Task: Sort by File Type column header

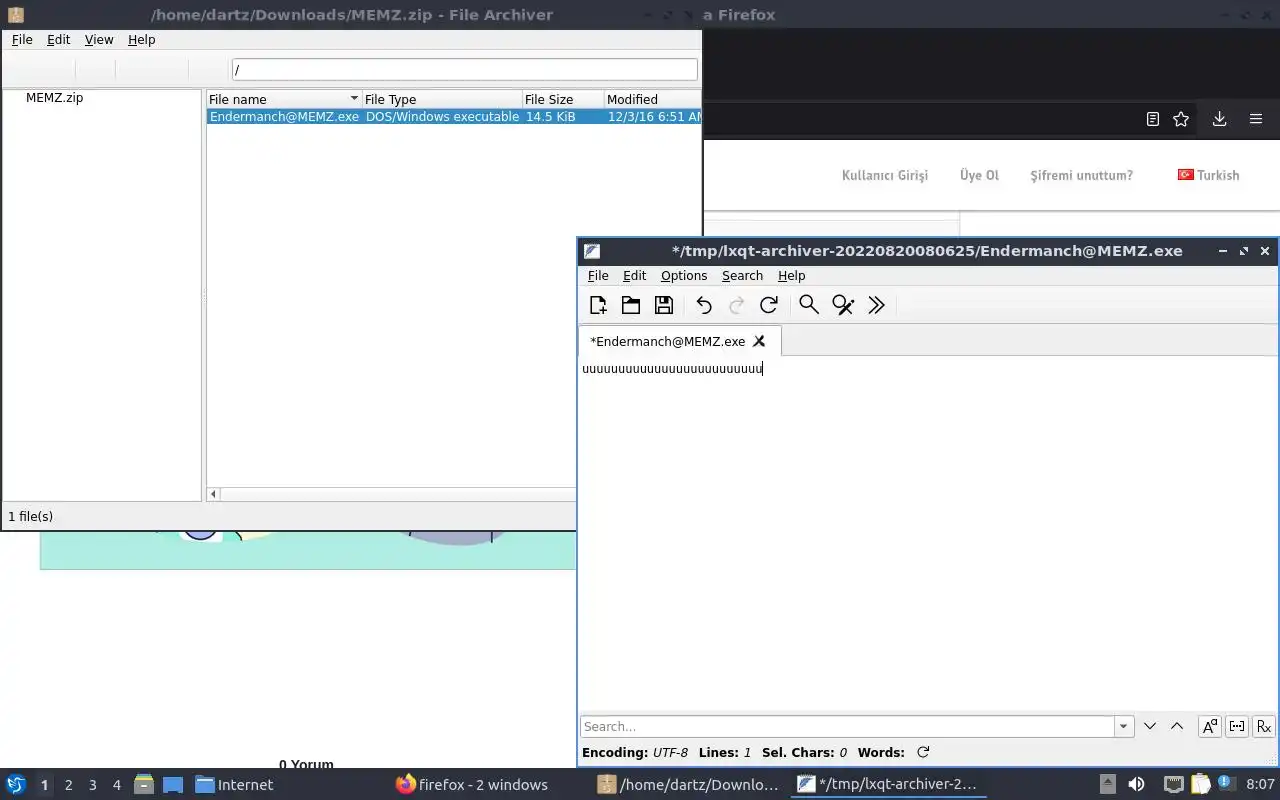Action: [x=442, y=99]
